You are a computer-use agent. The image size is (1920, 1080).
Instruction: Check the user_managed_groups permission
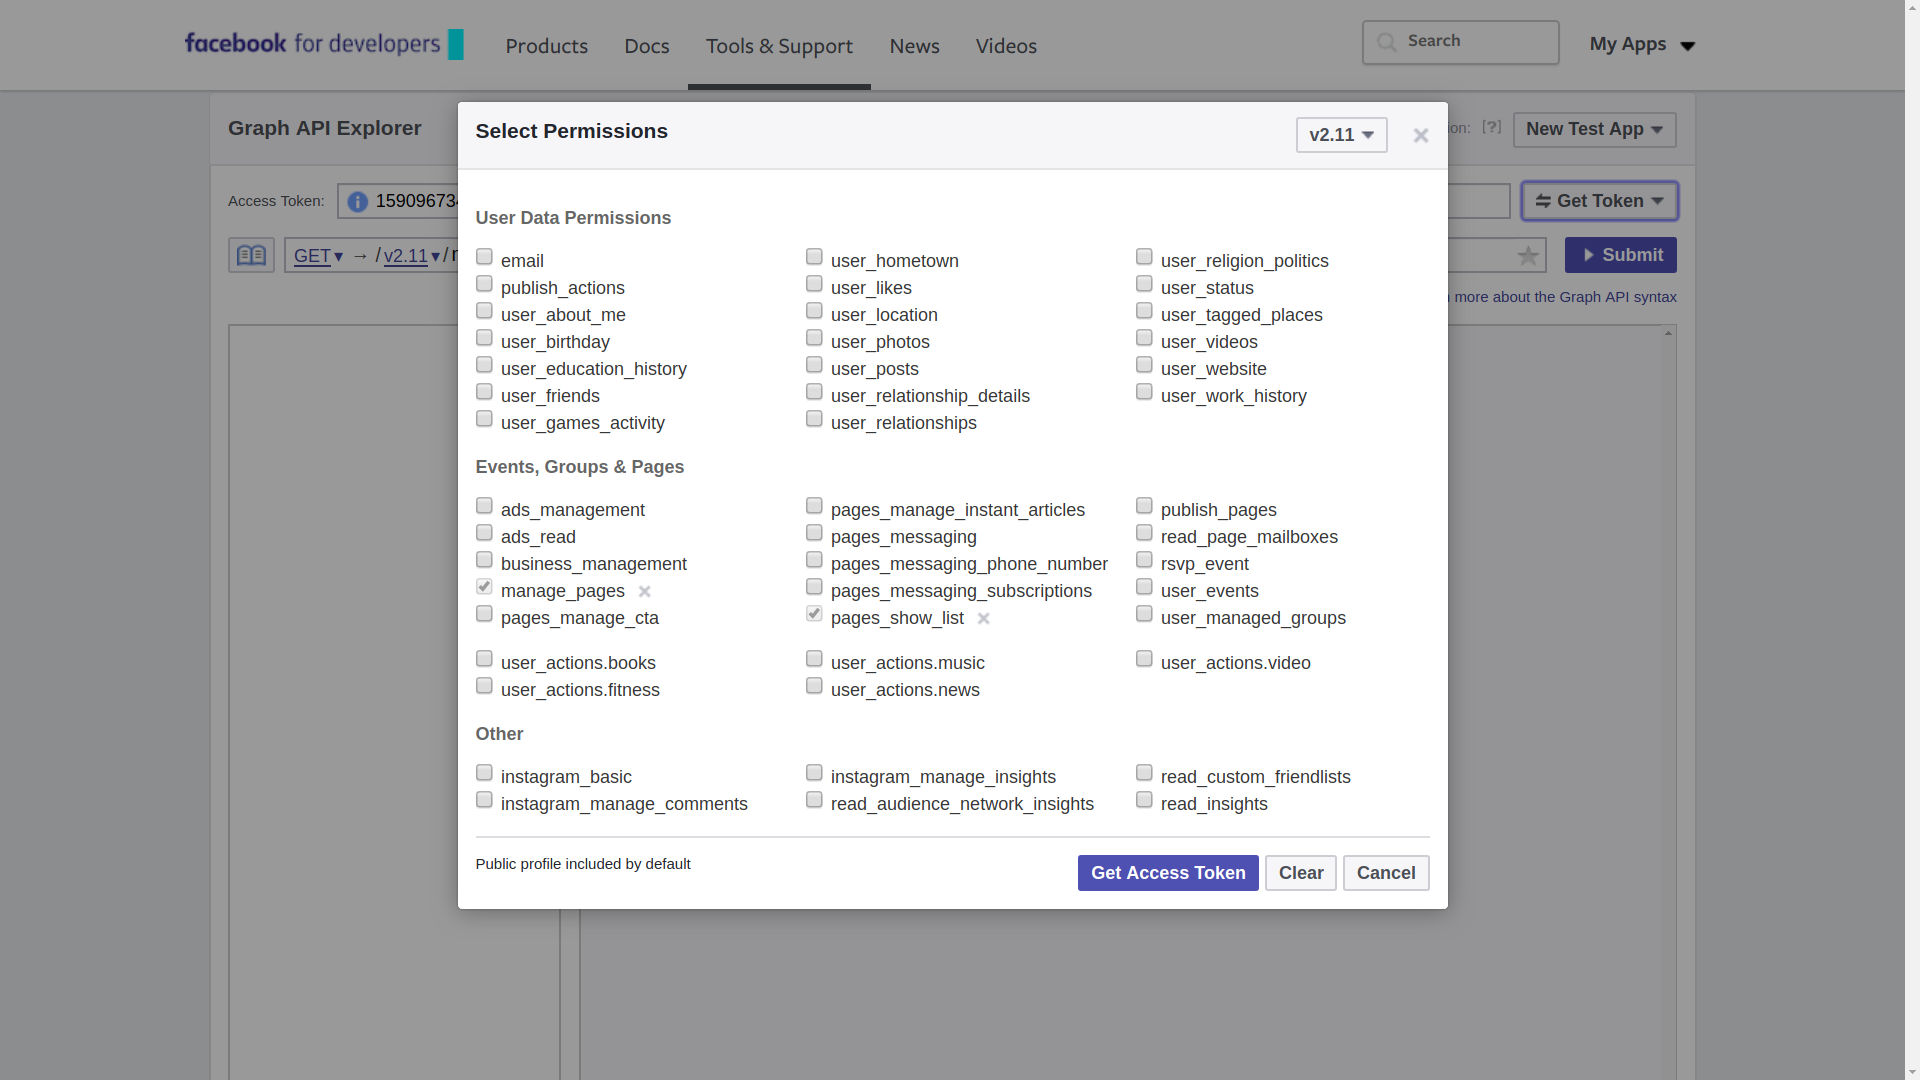[x=1144, y=614]
